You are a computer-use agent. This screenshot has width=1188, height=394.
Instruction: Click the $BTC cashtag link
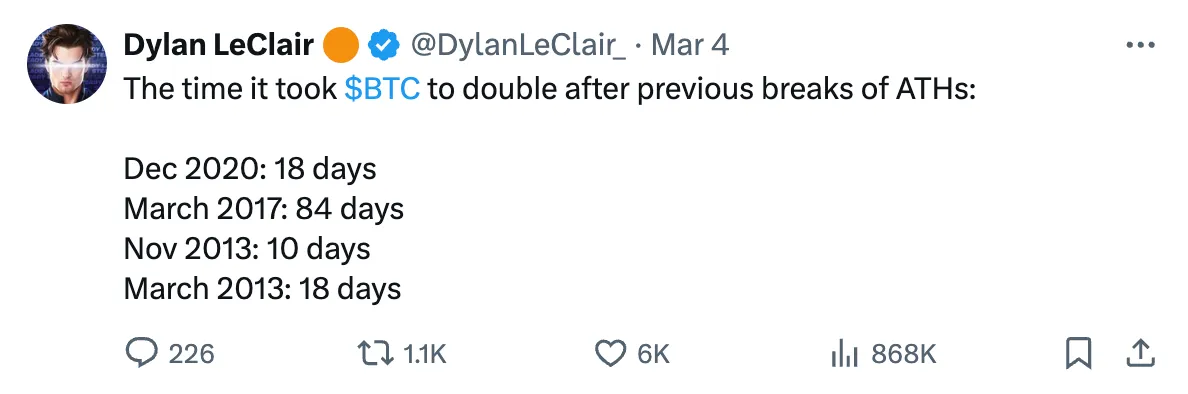click(x=382, y=89)
